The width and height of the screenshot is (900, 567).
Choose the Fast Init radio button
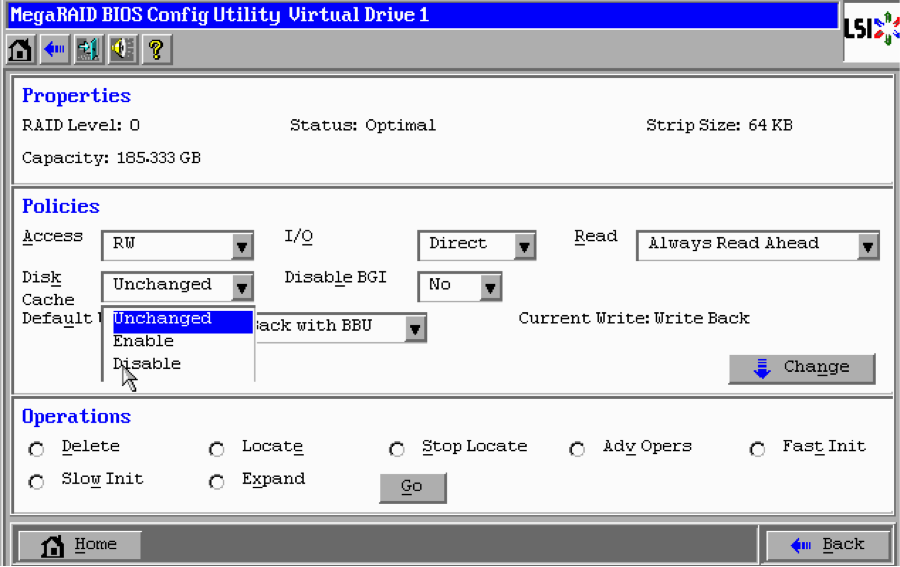point(758,449)
